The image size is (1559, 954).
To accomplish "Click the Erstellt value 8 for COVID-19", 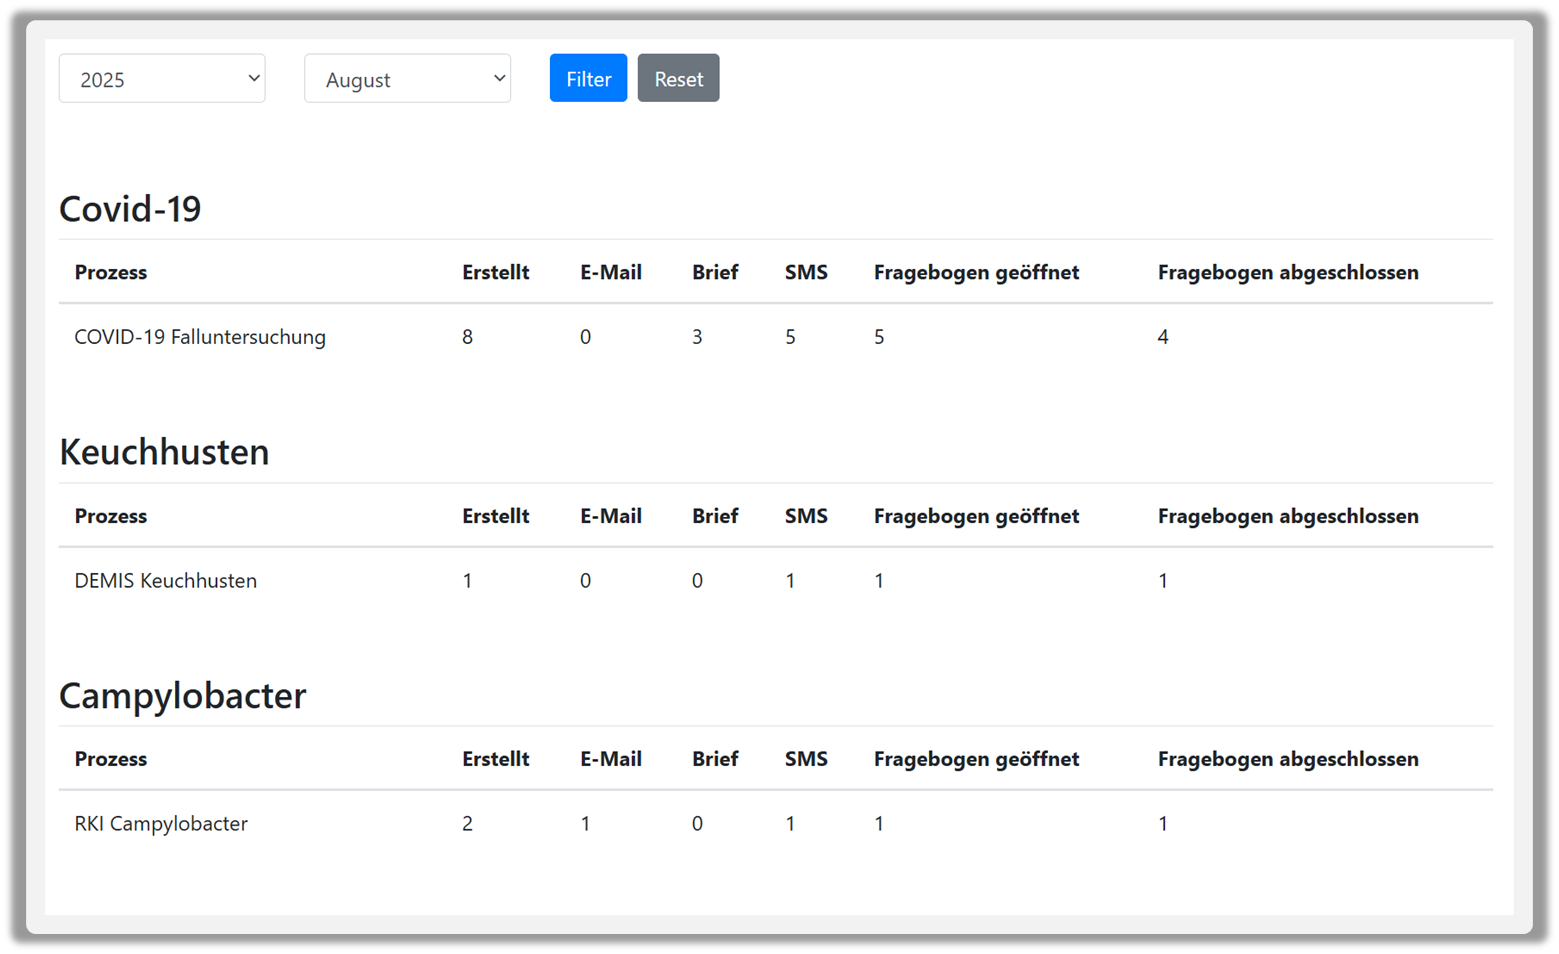I will tap(467, 337).
